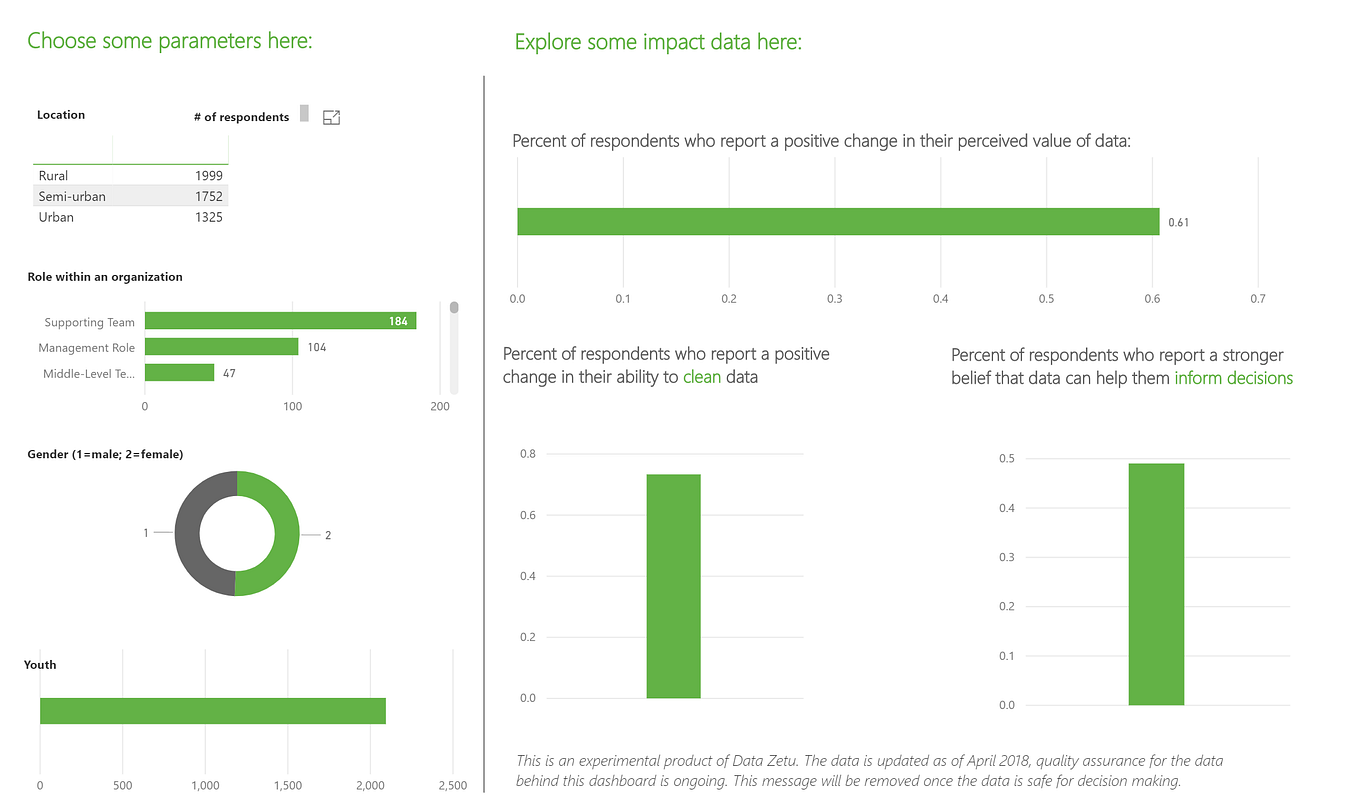This screenshot has height=800, width=1358.
Task: Select the clean data ability column bar
Action: (x=673, y=586)
